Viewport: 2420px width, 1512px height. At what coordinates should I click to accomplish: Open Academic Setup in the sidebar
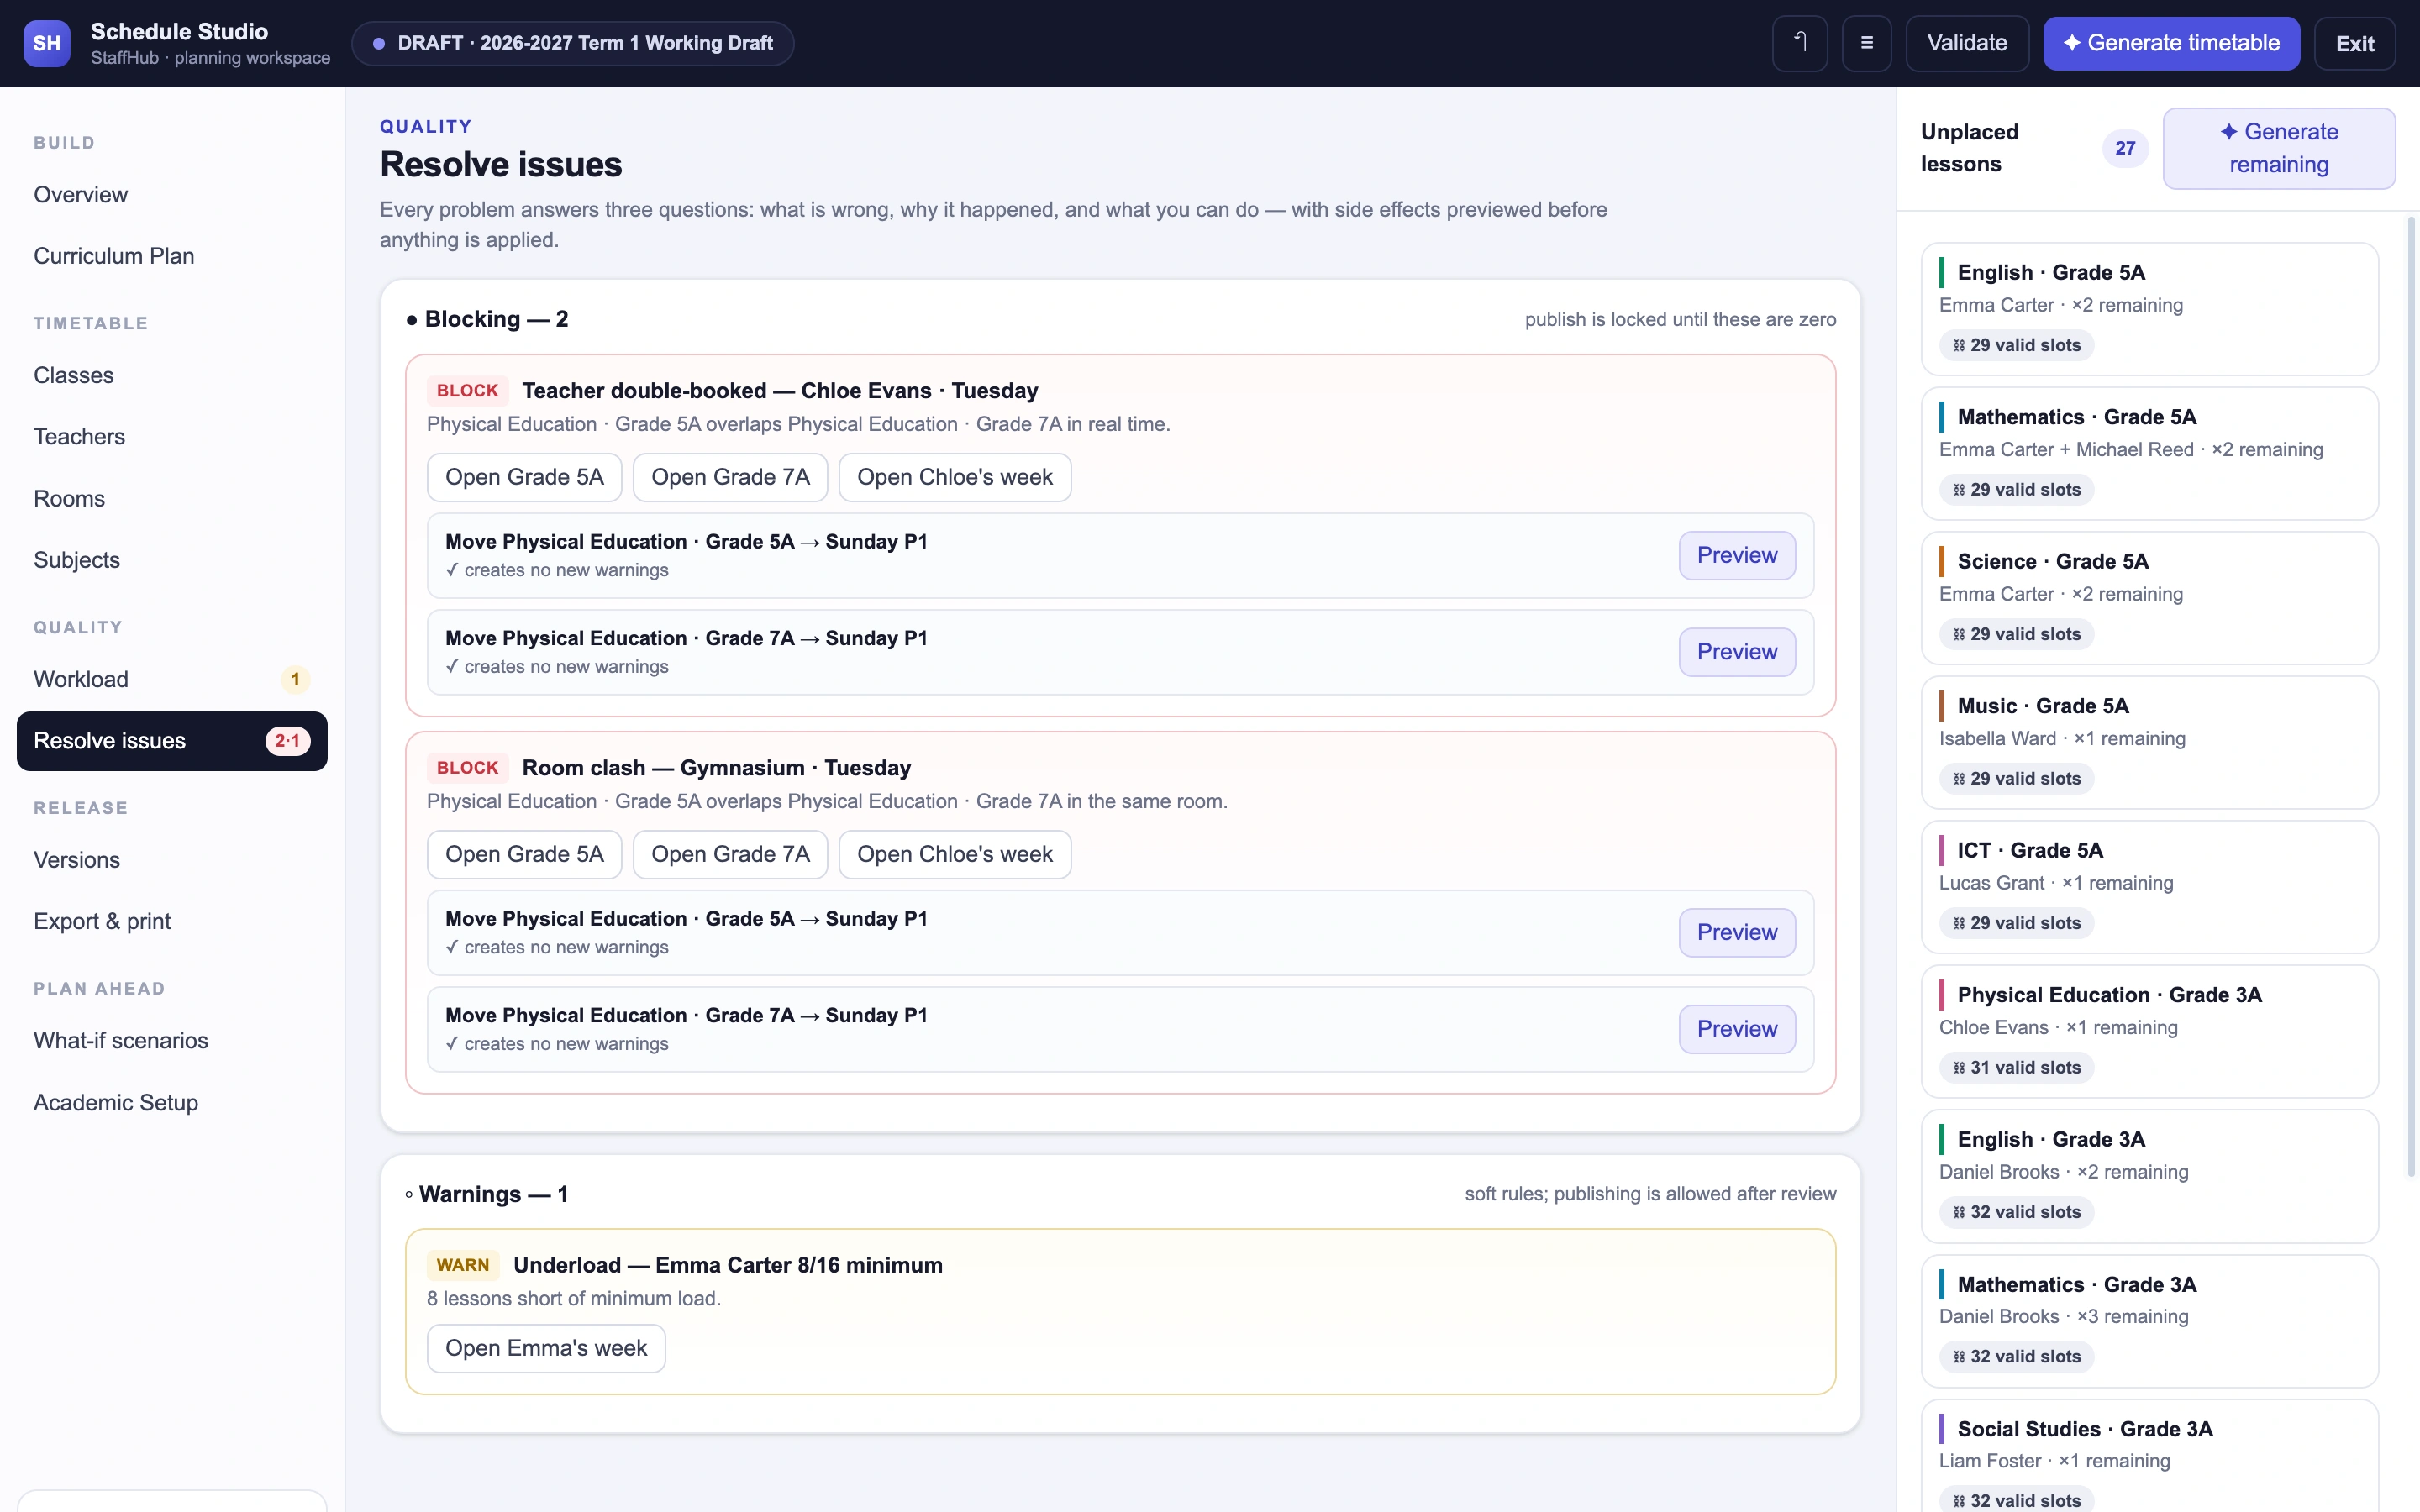pyautogui.click(x=172, y=1102)
